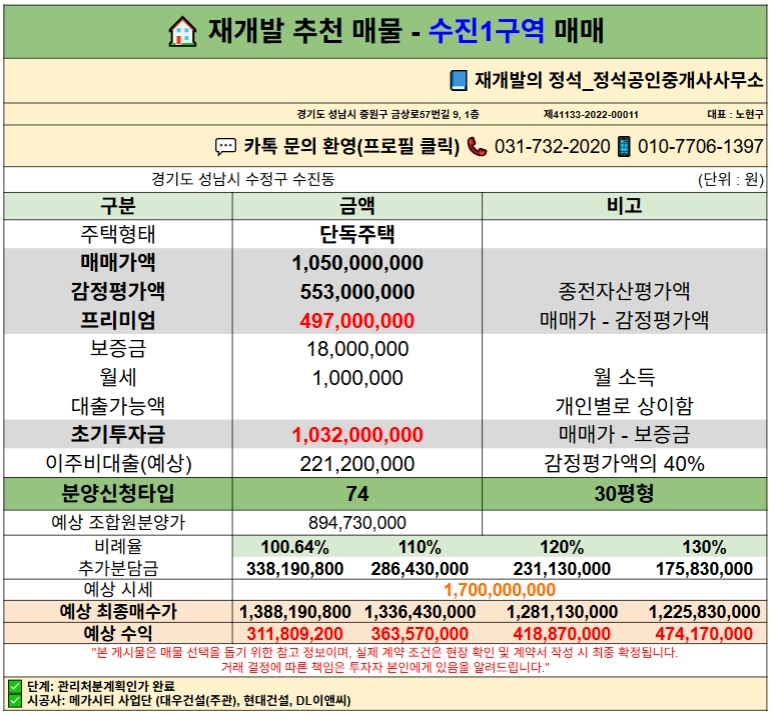Click the blue book icon beside office name
The width and height of the screenshot is (772, 718).
click(x=458, y=80)
